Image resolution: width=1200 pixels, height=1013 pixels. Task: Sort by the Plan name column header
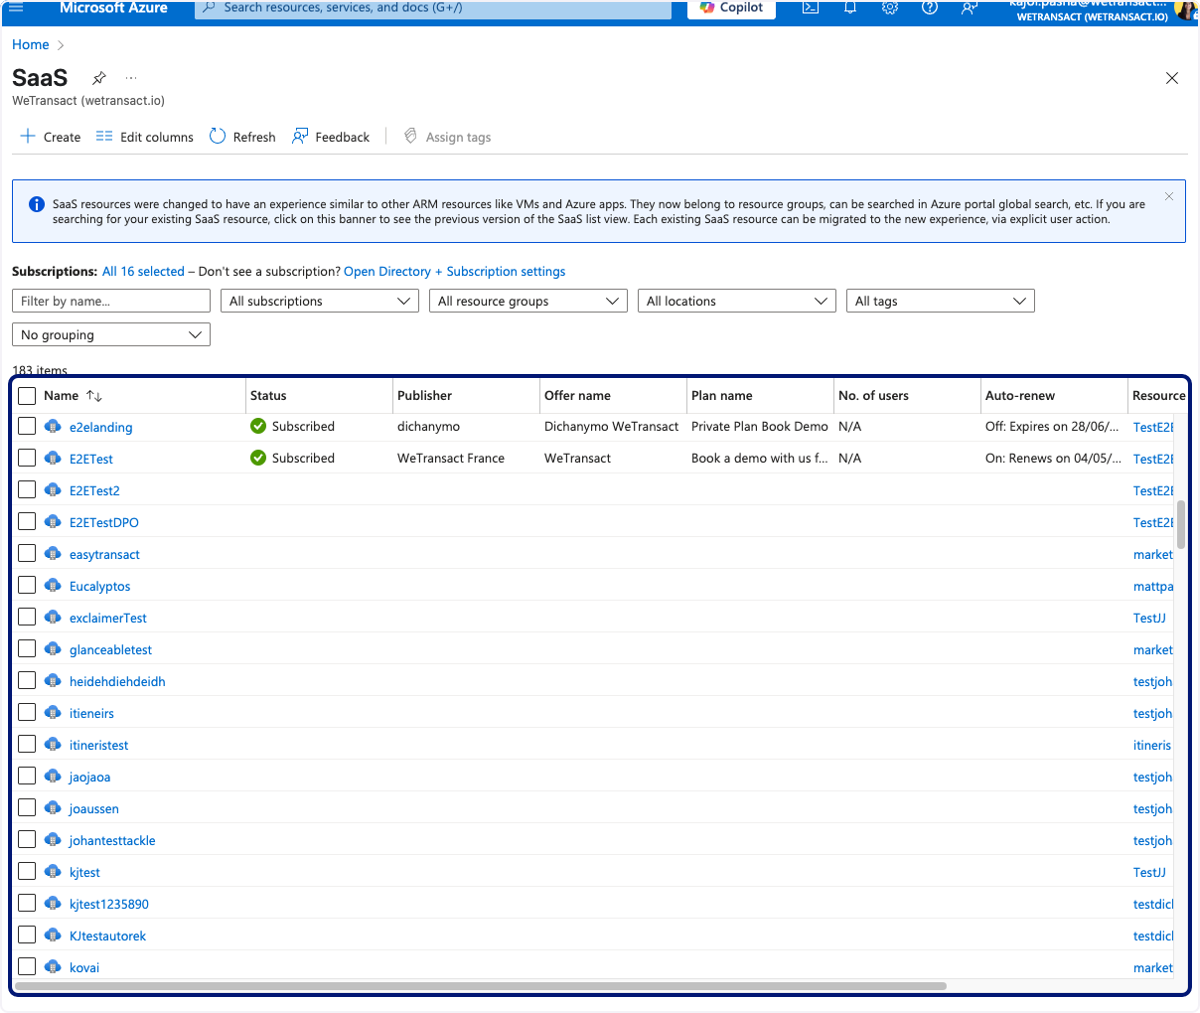click(x=722, y=396)
